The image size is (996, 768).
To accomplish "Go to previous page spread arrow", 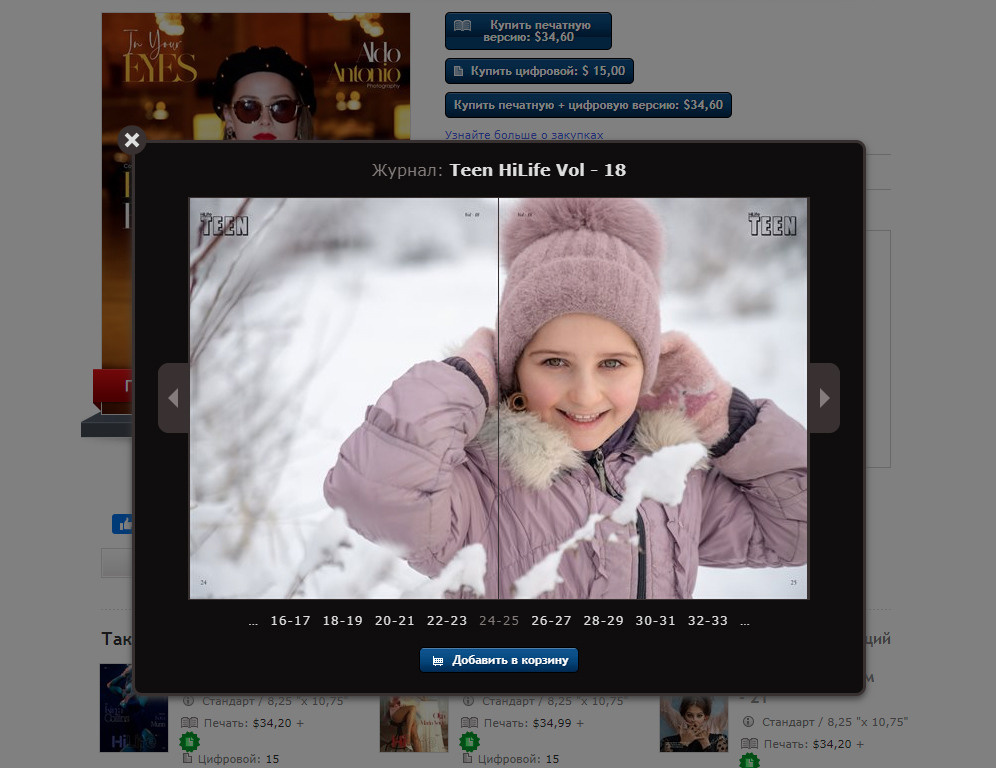I will 173,398.
